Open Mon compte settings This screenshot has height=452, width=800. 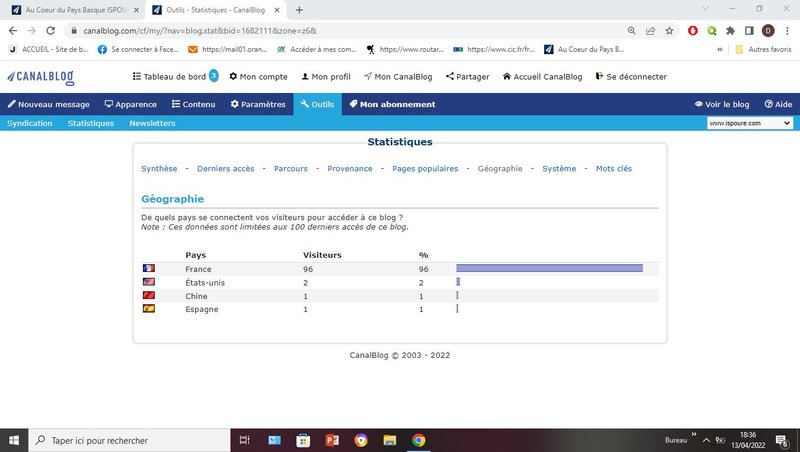click(x=258, y=77)
